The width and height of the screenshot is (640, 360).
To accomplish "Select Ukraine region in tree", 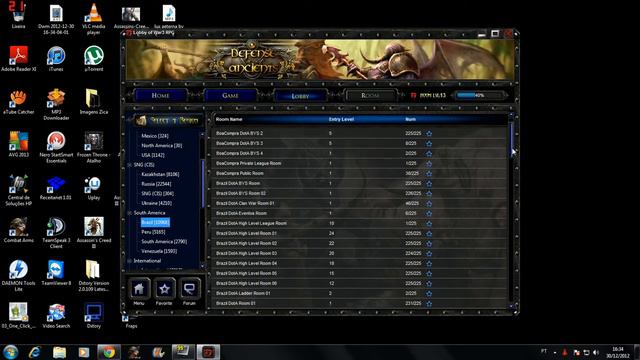I will [156, 203].
